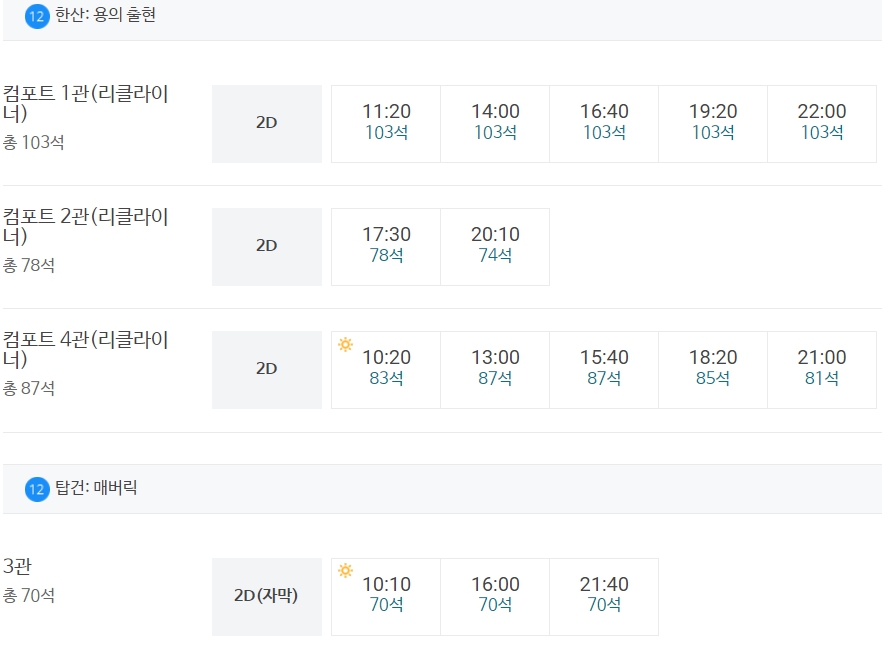Screen dimensions: 882x645
Task: Select the 16:00 탑건 showing in 3관
Action: pos(495,597)
